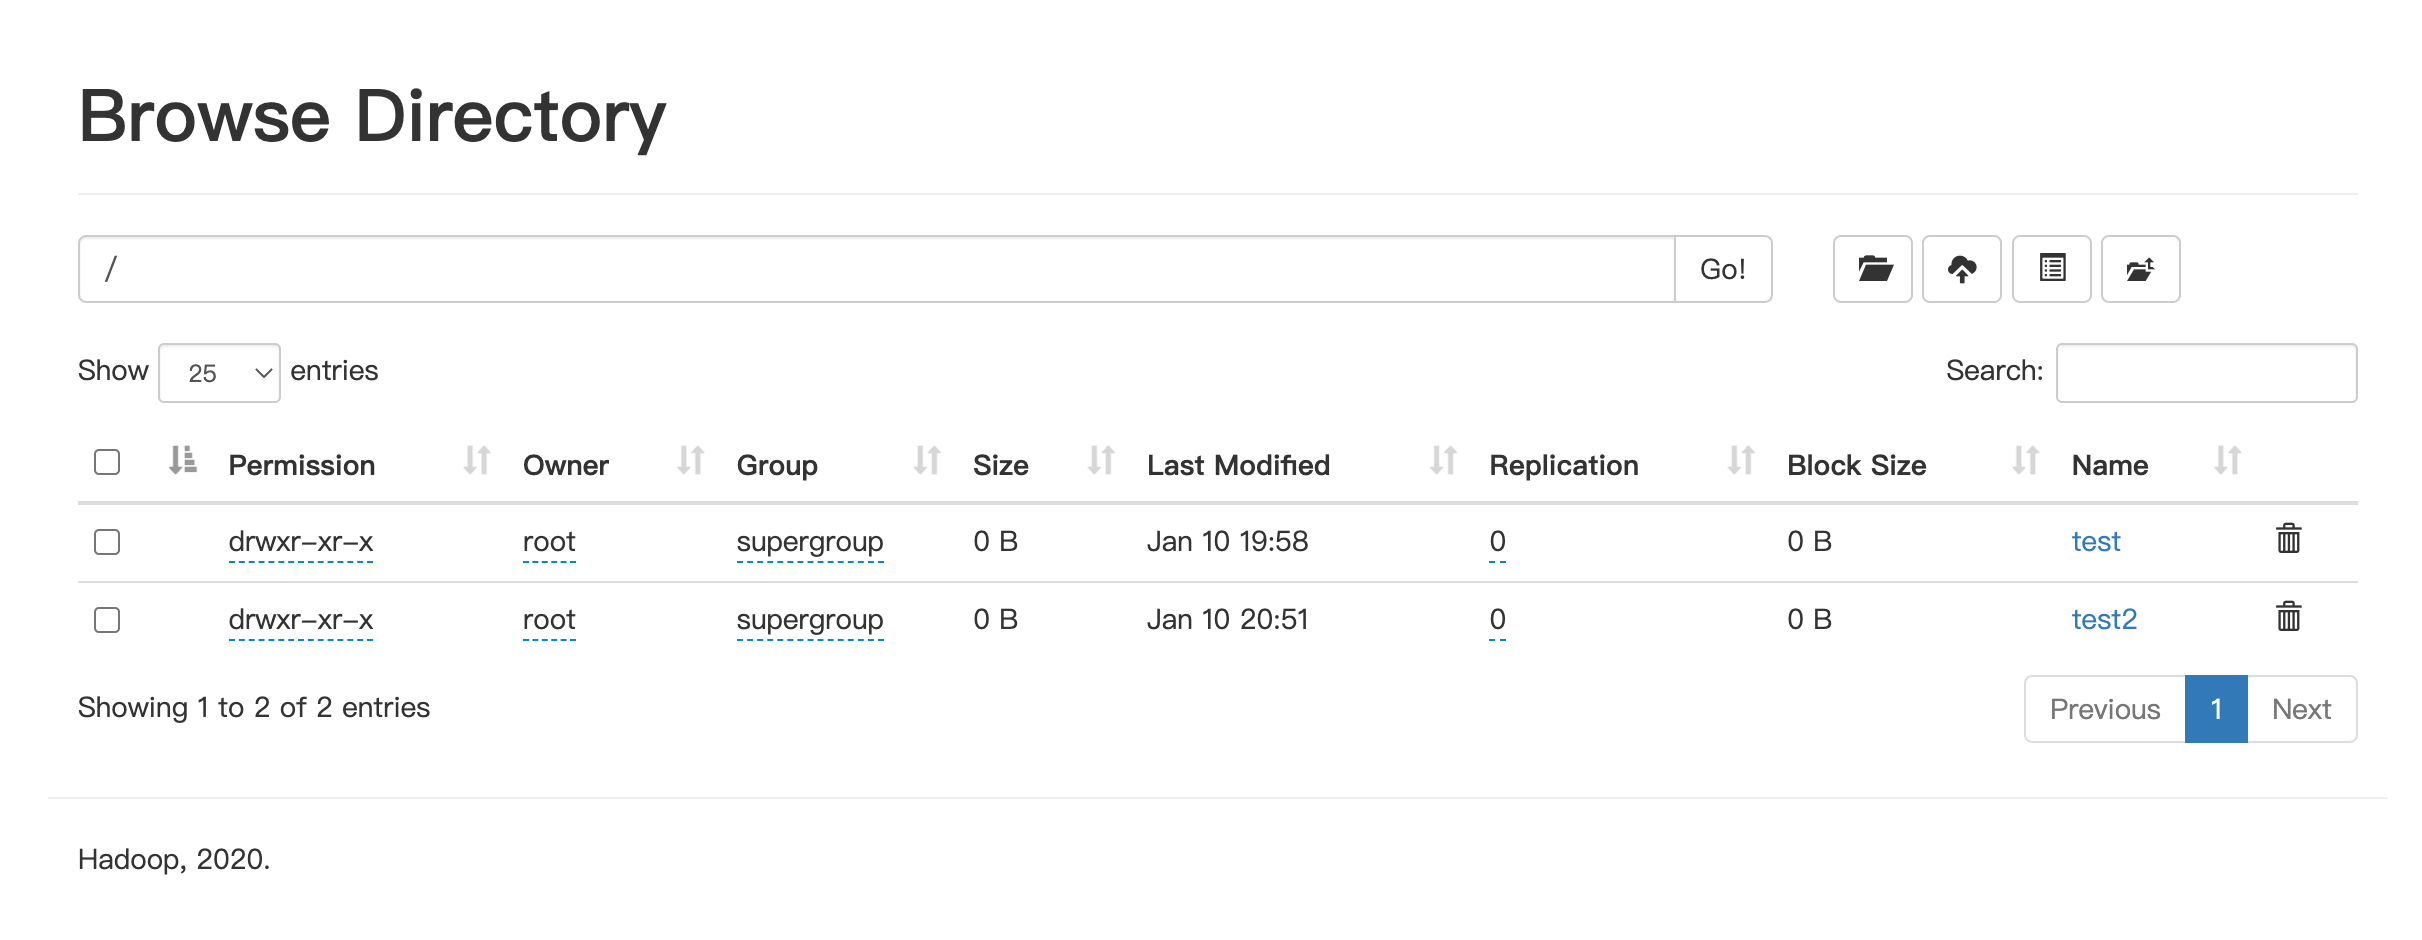This screenshot has height=940, width=2422.
Task: Sort by the Permission column arrows
Action: (x=477, y=460)
